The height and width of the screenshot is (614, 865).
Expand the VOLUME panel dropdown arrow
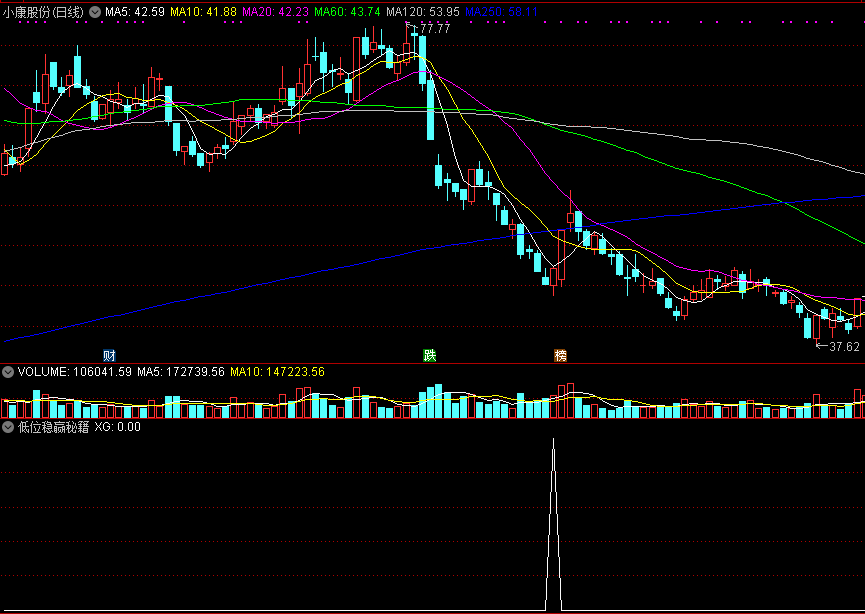tap(8, 372)
